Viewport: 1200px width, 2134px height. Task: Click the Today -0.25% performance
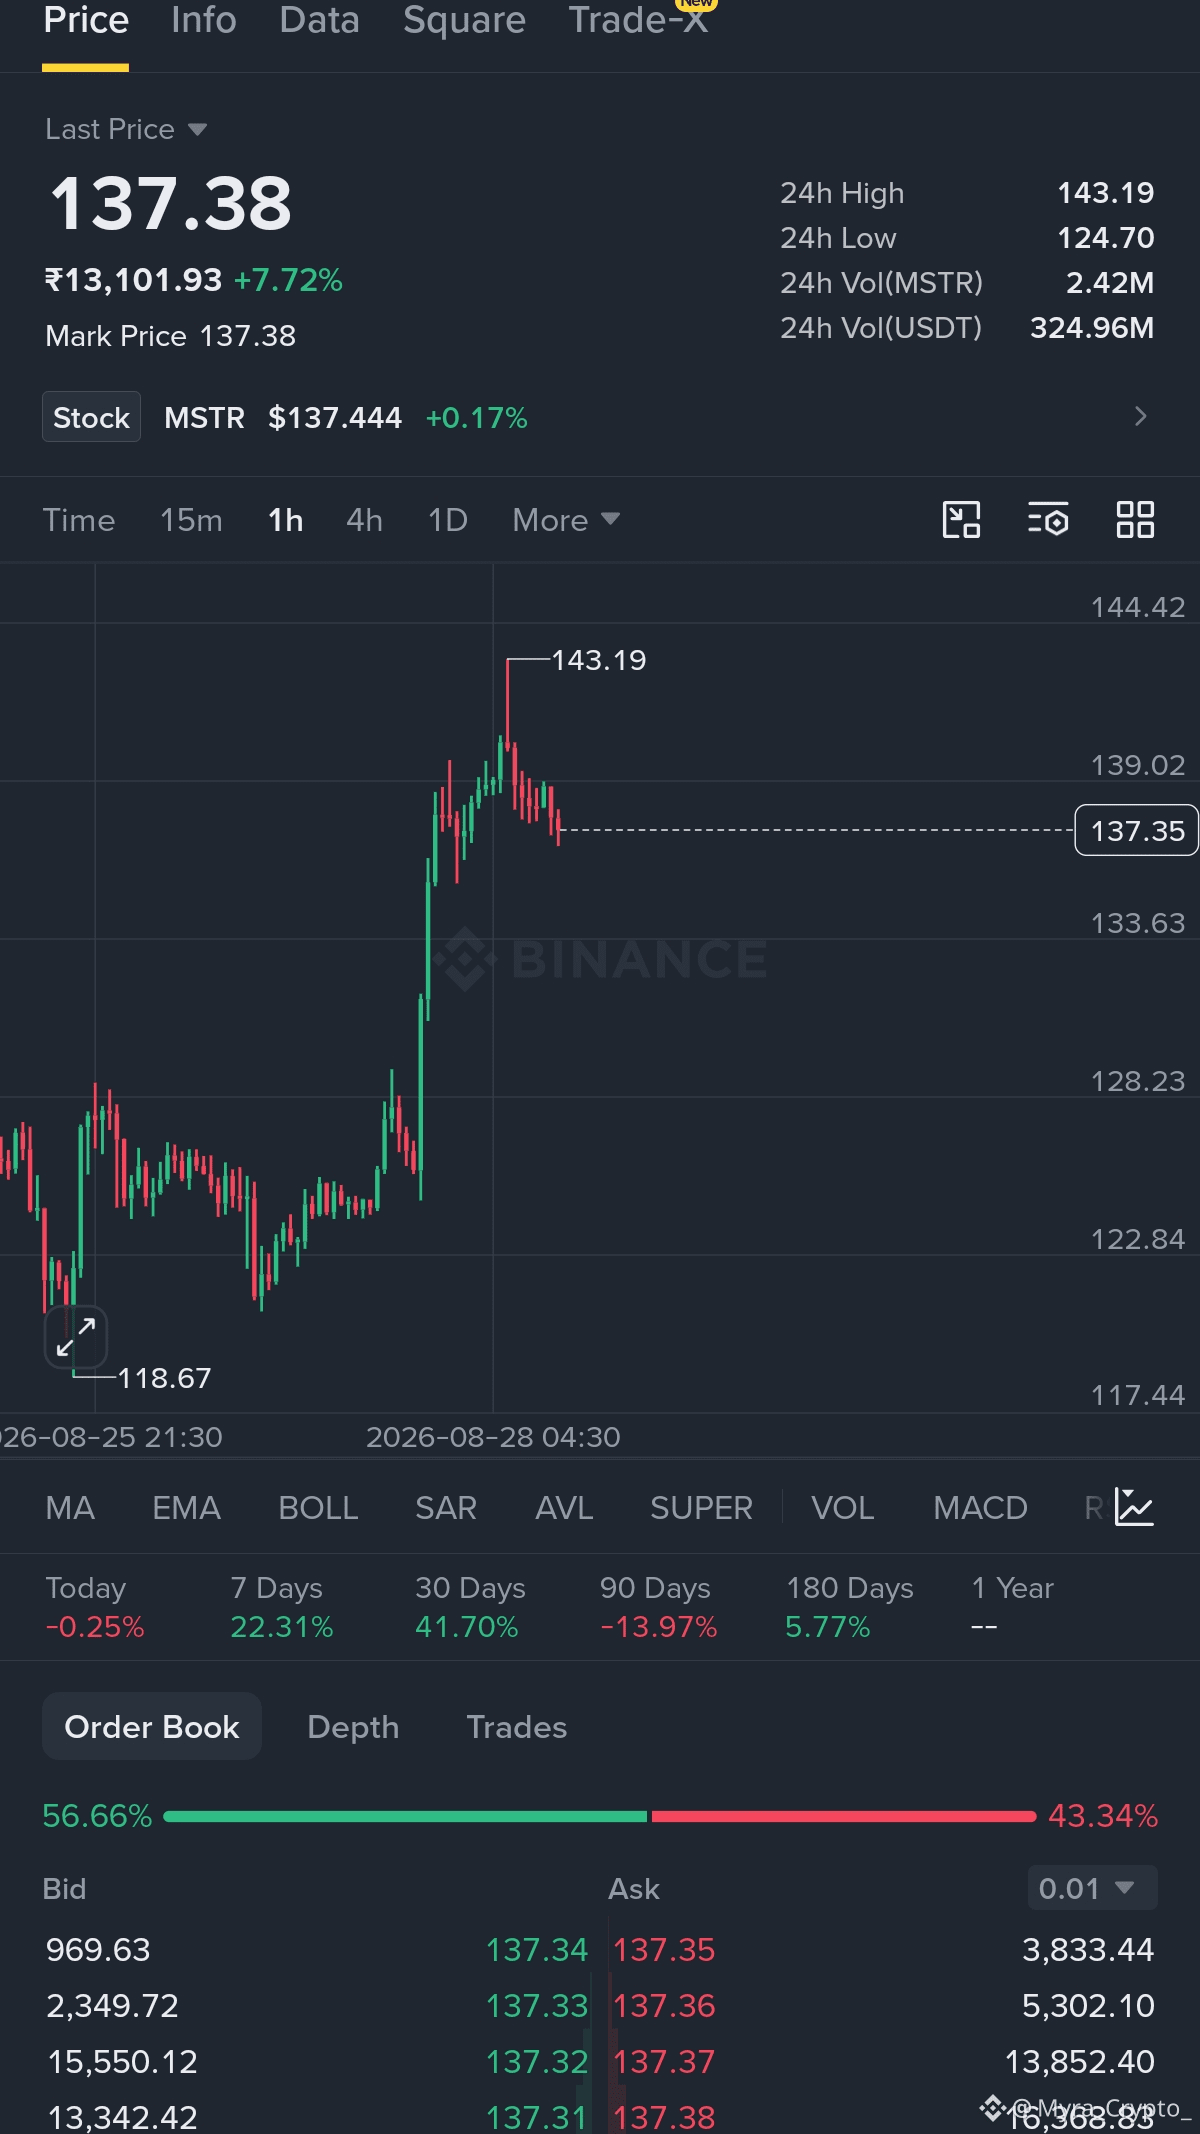click(95, 1607)
